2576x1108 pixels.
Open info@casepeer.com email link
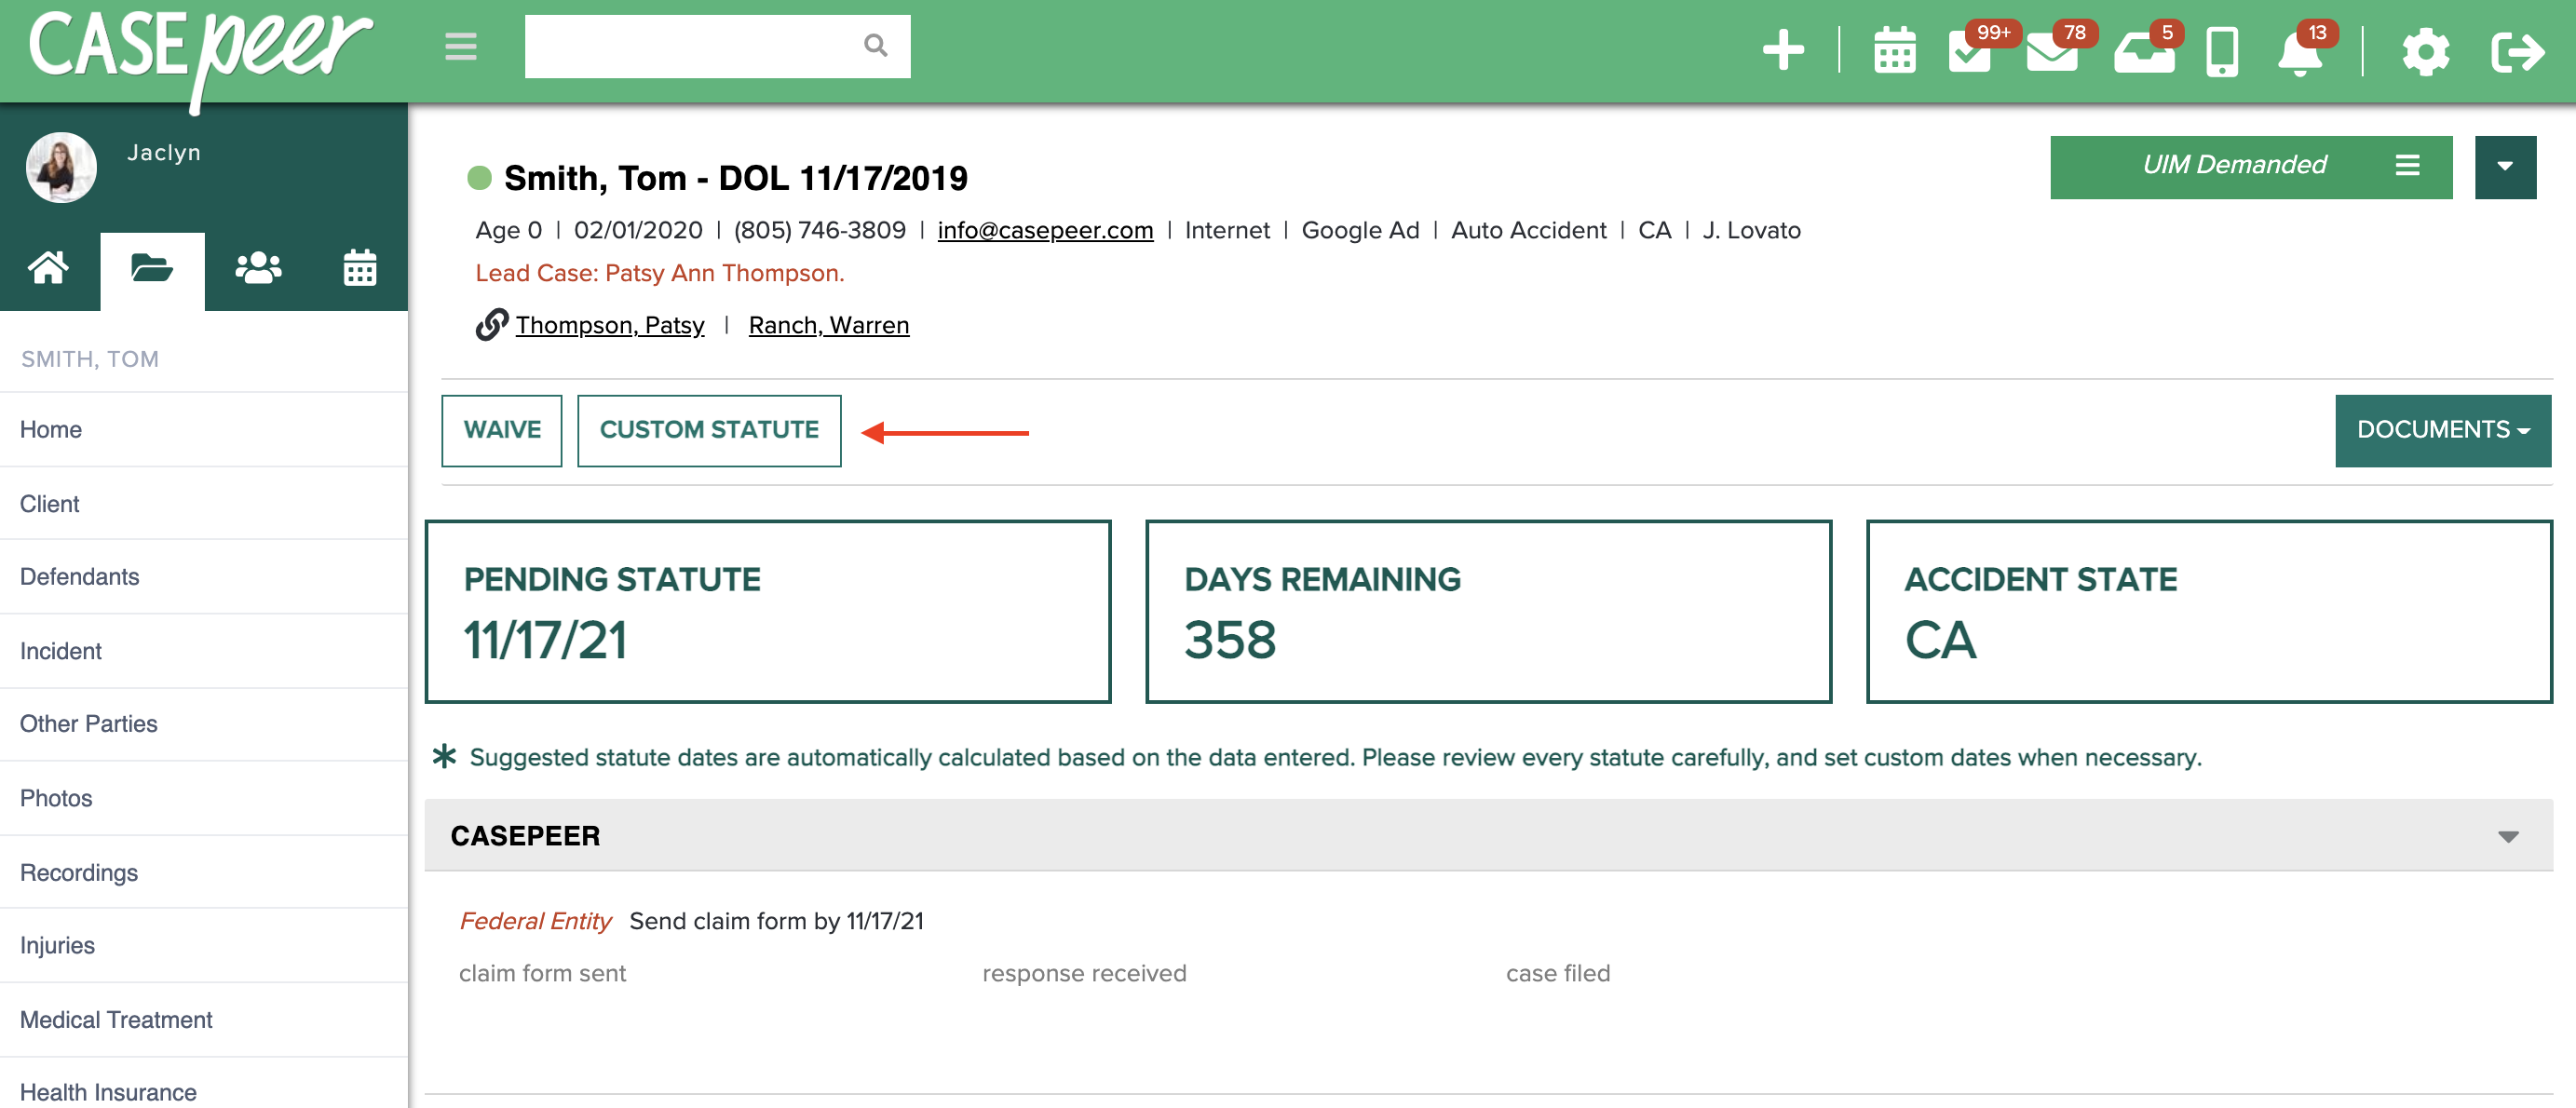(x=1045, y=230)
